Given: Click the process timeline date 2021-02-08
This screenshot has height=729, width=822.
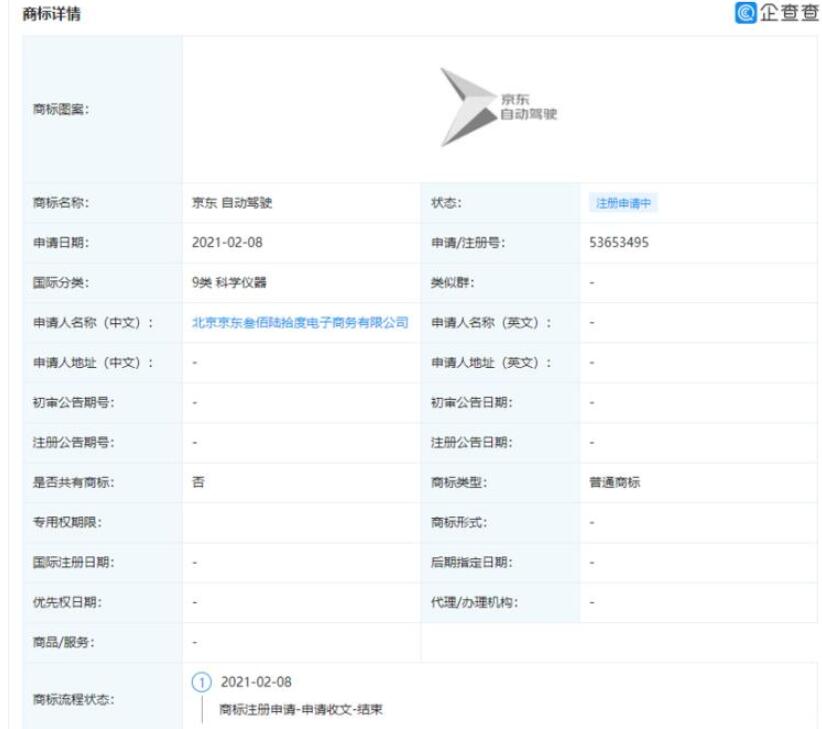Looking at the screenshot, I should (x=256, y=682).
